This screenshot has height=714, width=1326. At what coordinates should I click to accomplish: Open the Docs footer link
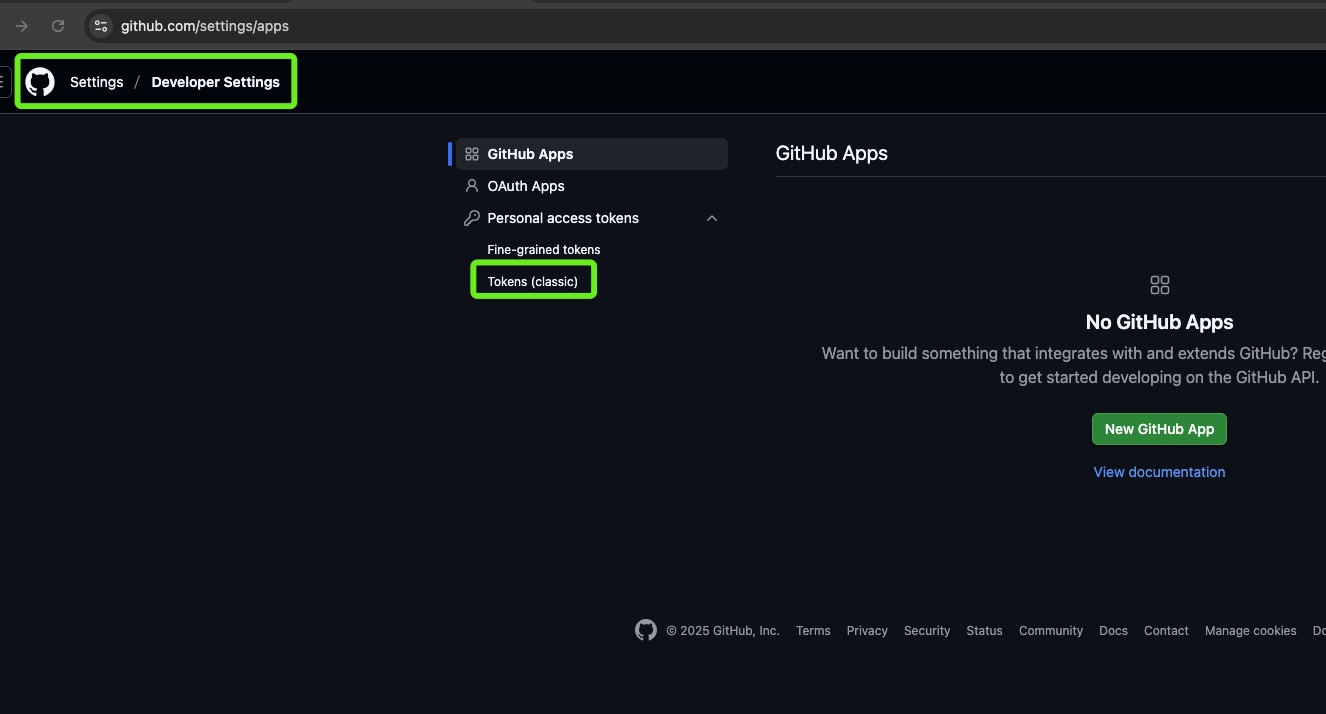[1113, 631]
